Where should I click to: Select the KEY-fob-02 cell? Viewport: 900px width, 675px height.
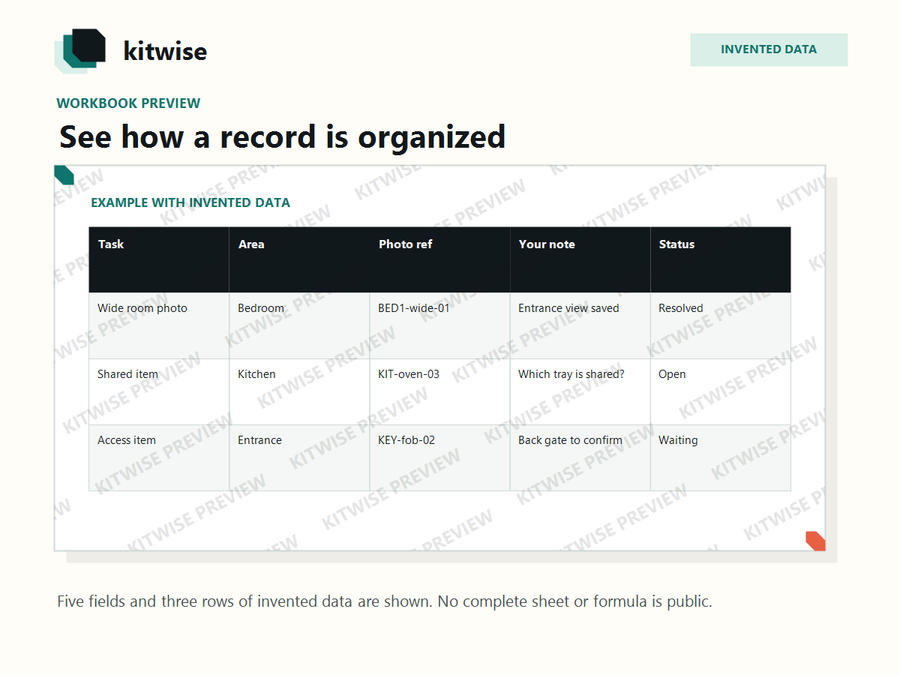[x=440, y=457]
